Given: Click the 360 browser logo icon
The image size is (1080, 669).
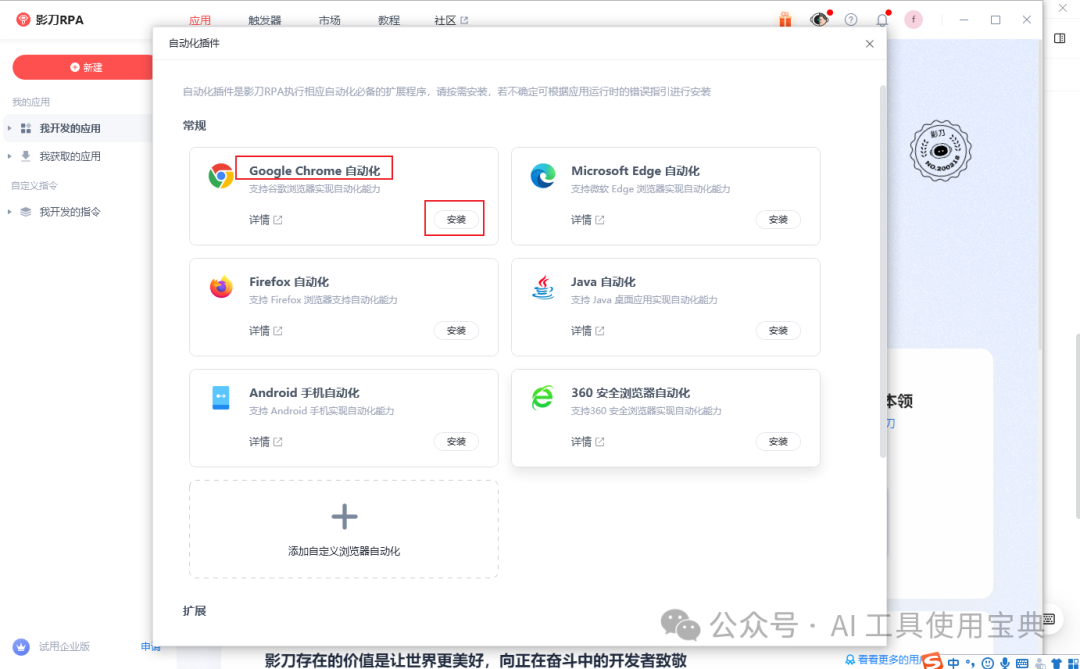Looking at the screenshot, I should tap(543, 398).
